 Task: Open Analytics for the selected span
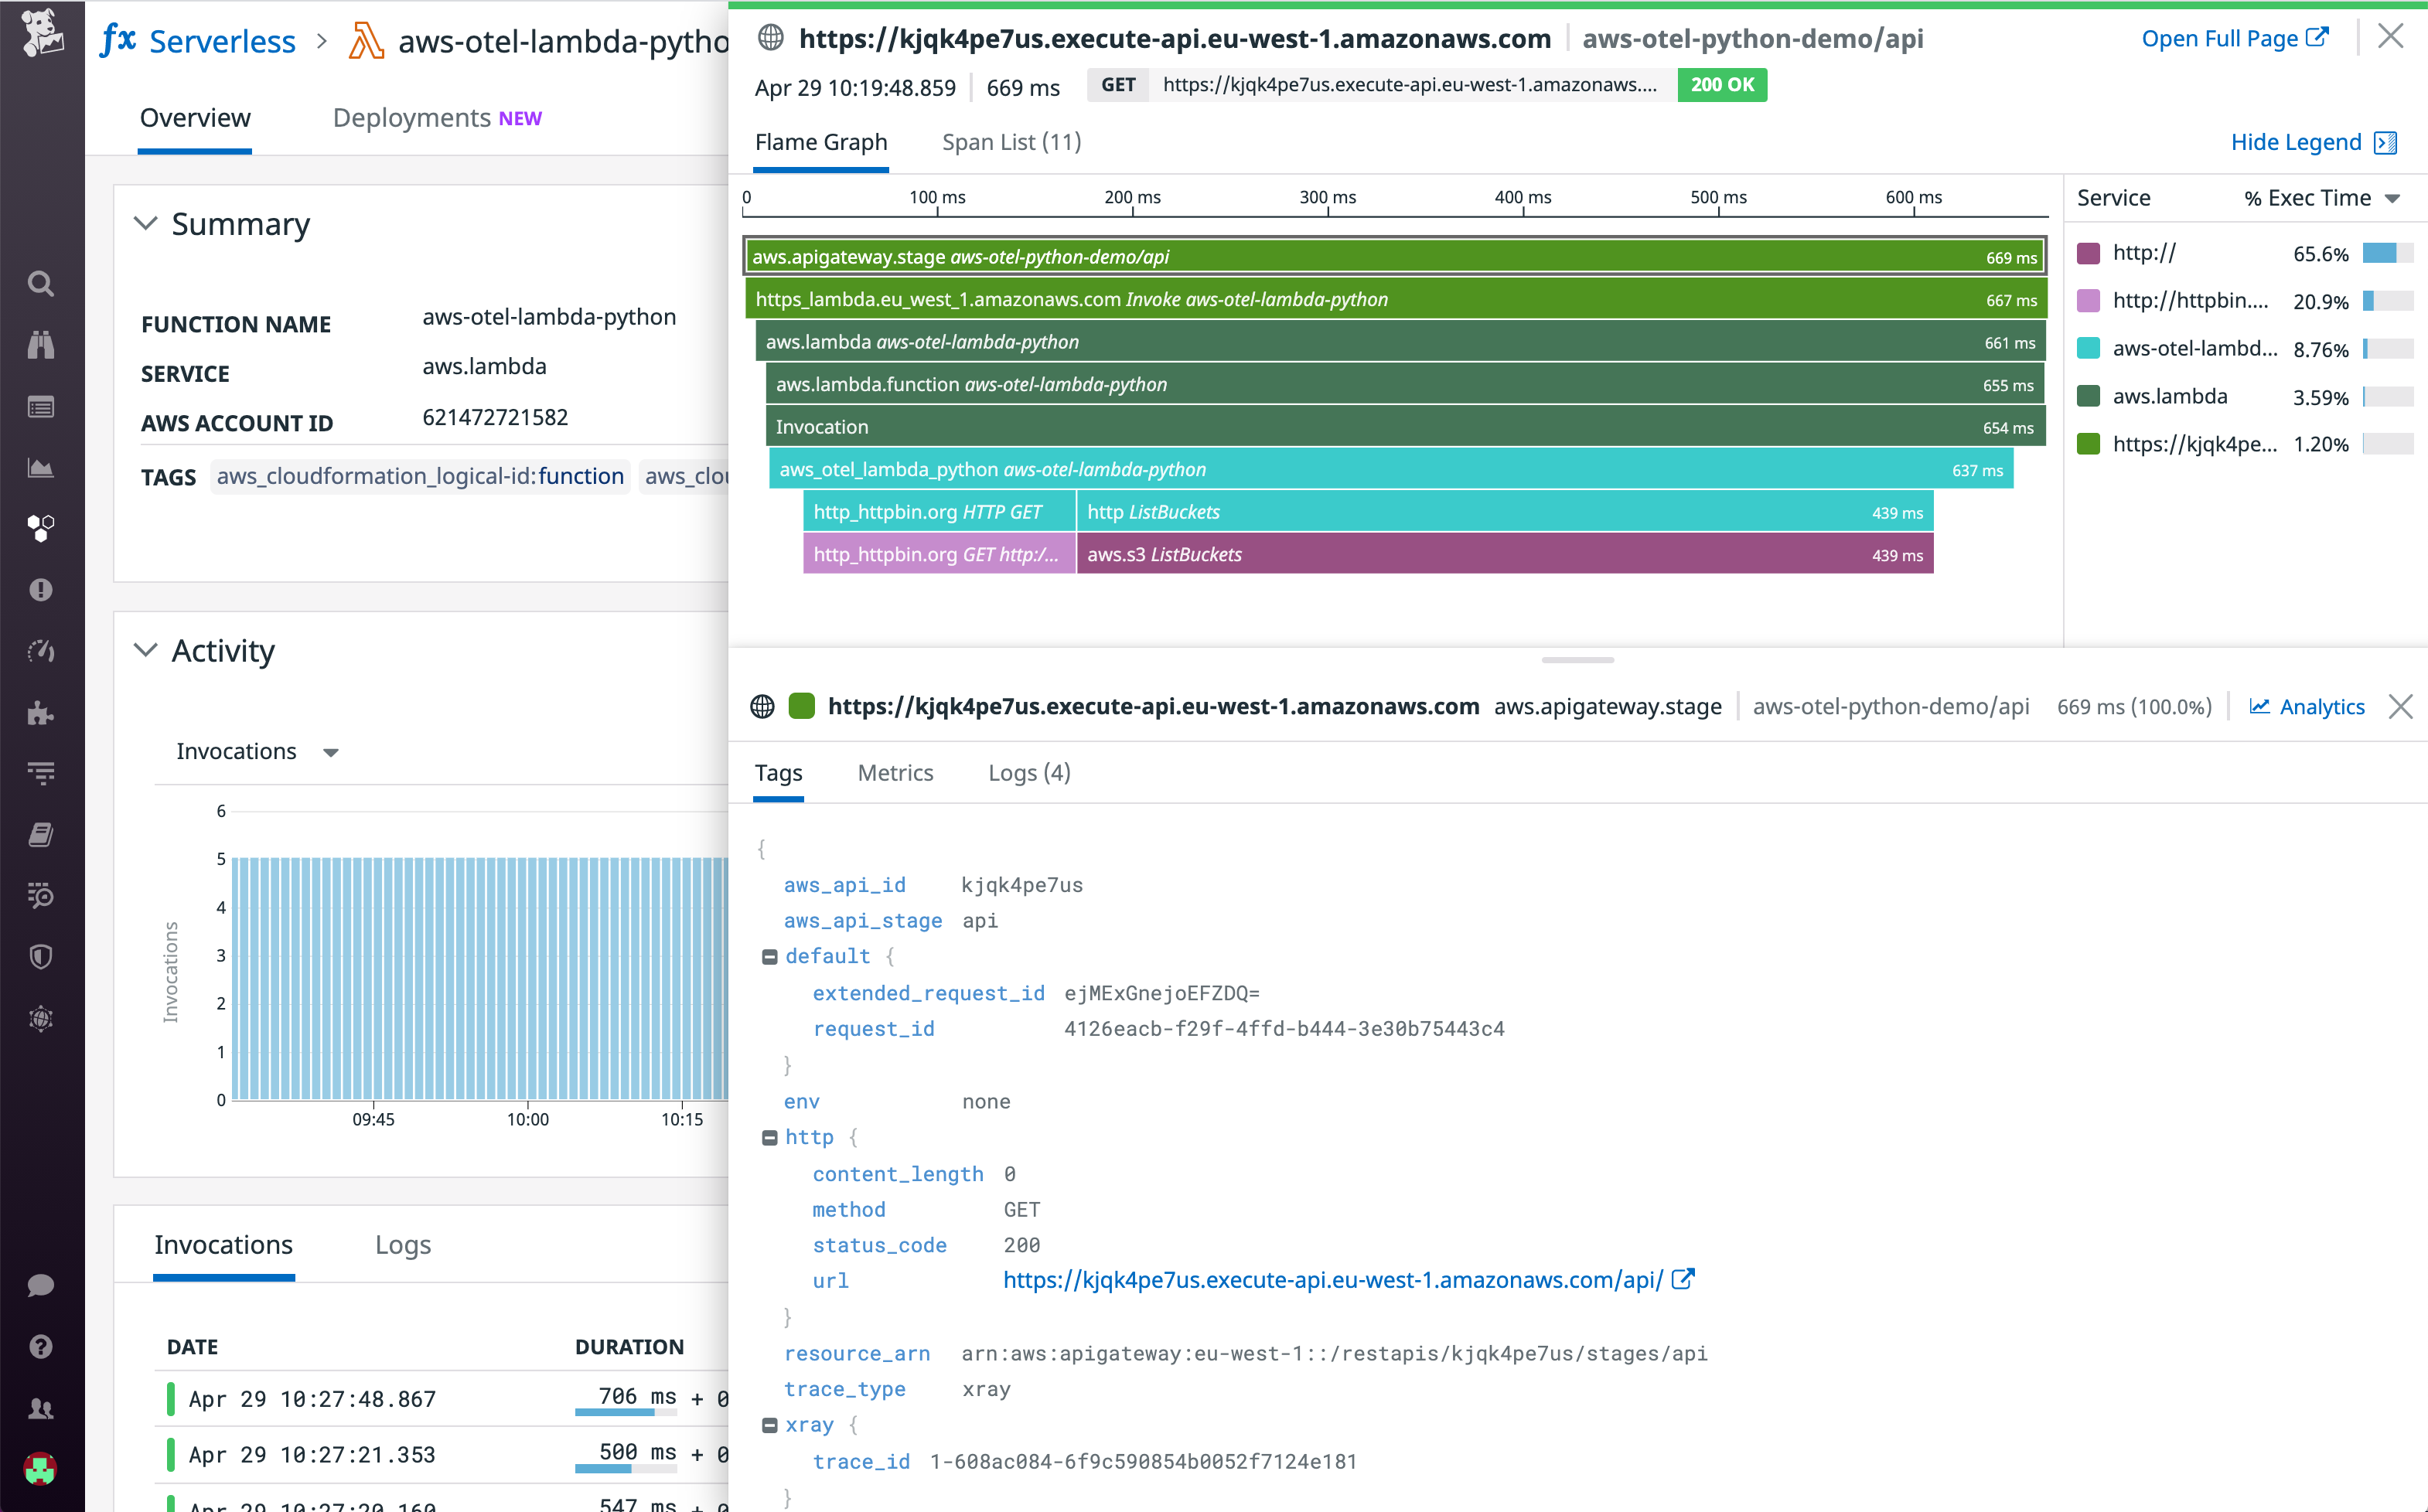click(x=2308, y=707)
